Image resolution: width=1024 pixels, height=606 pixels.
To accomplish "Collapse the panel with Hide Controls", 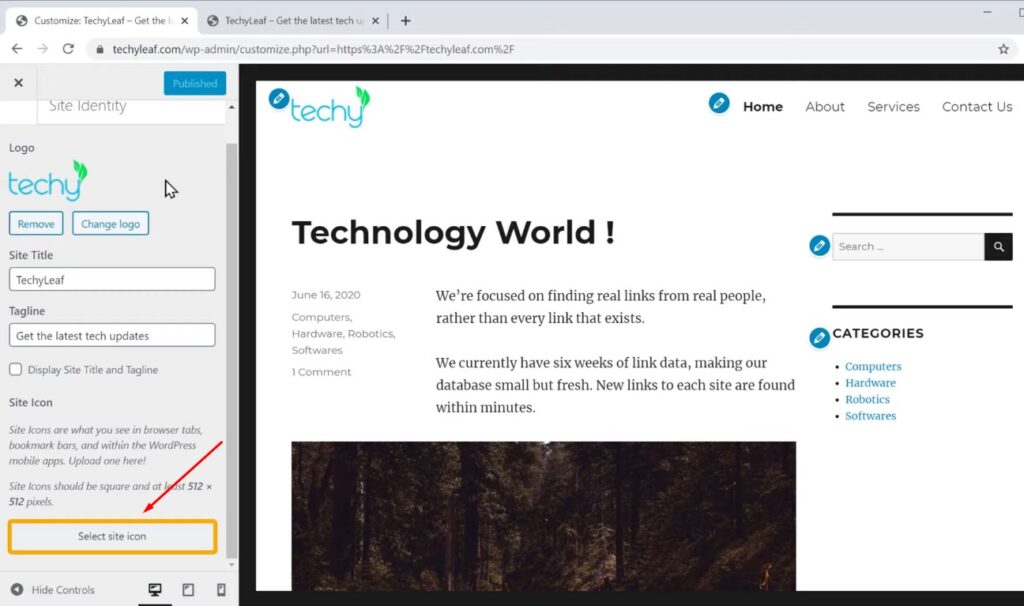I will pyautogui.click(x=53, y=590).
